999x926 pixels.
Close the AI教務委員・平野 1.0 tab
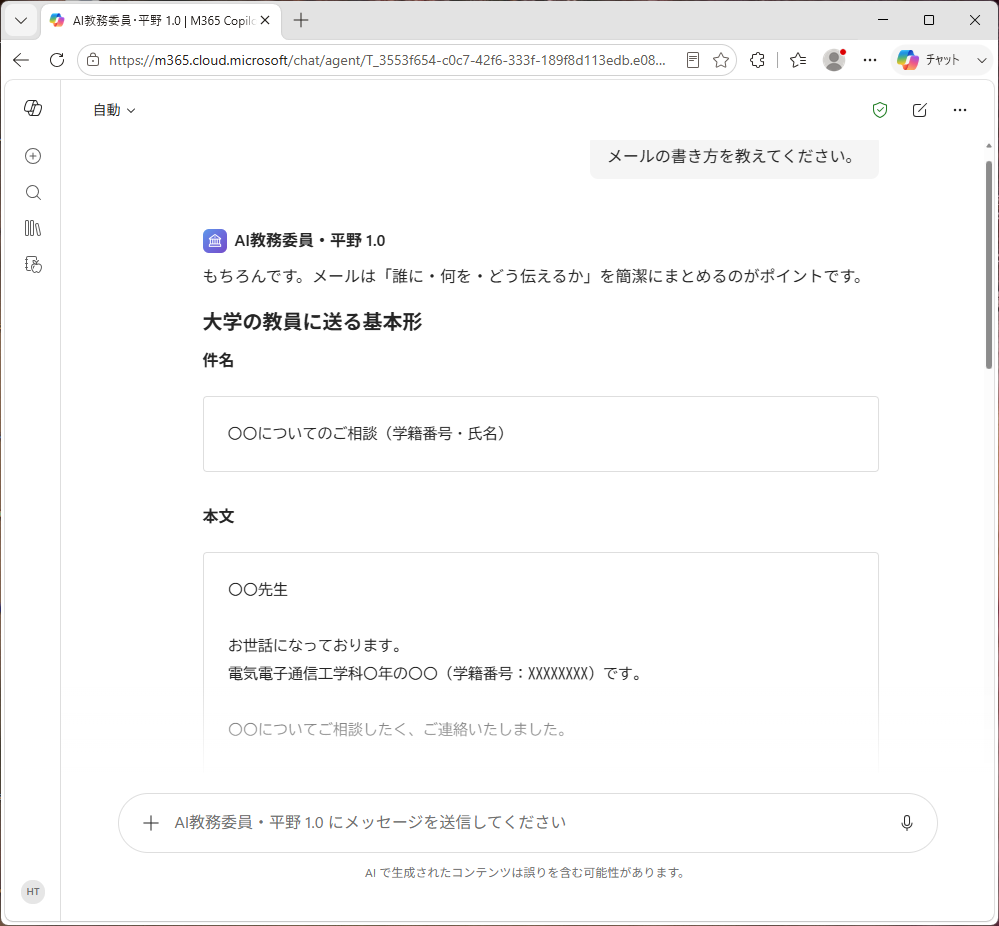(265, 20)
